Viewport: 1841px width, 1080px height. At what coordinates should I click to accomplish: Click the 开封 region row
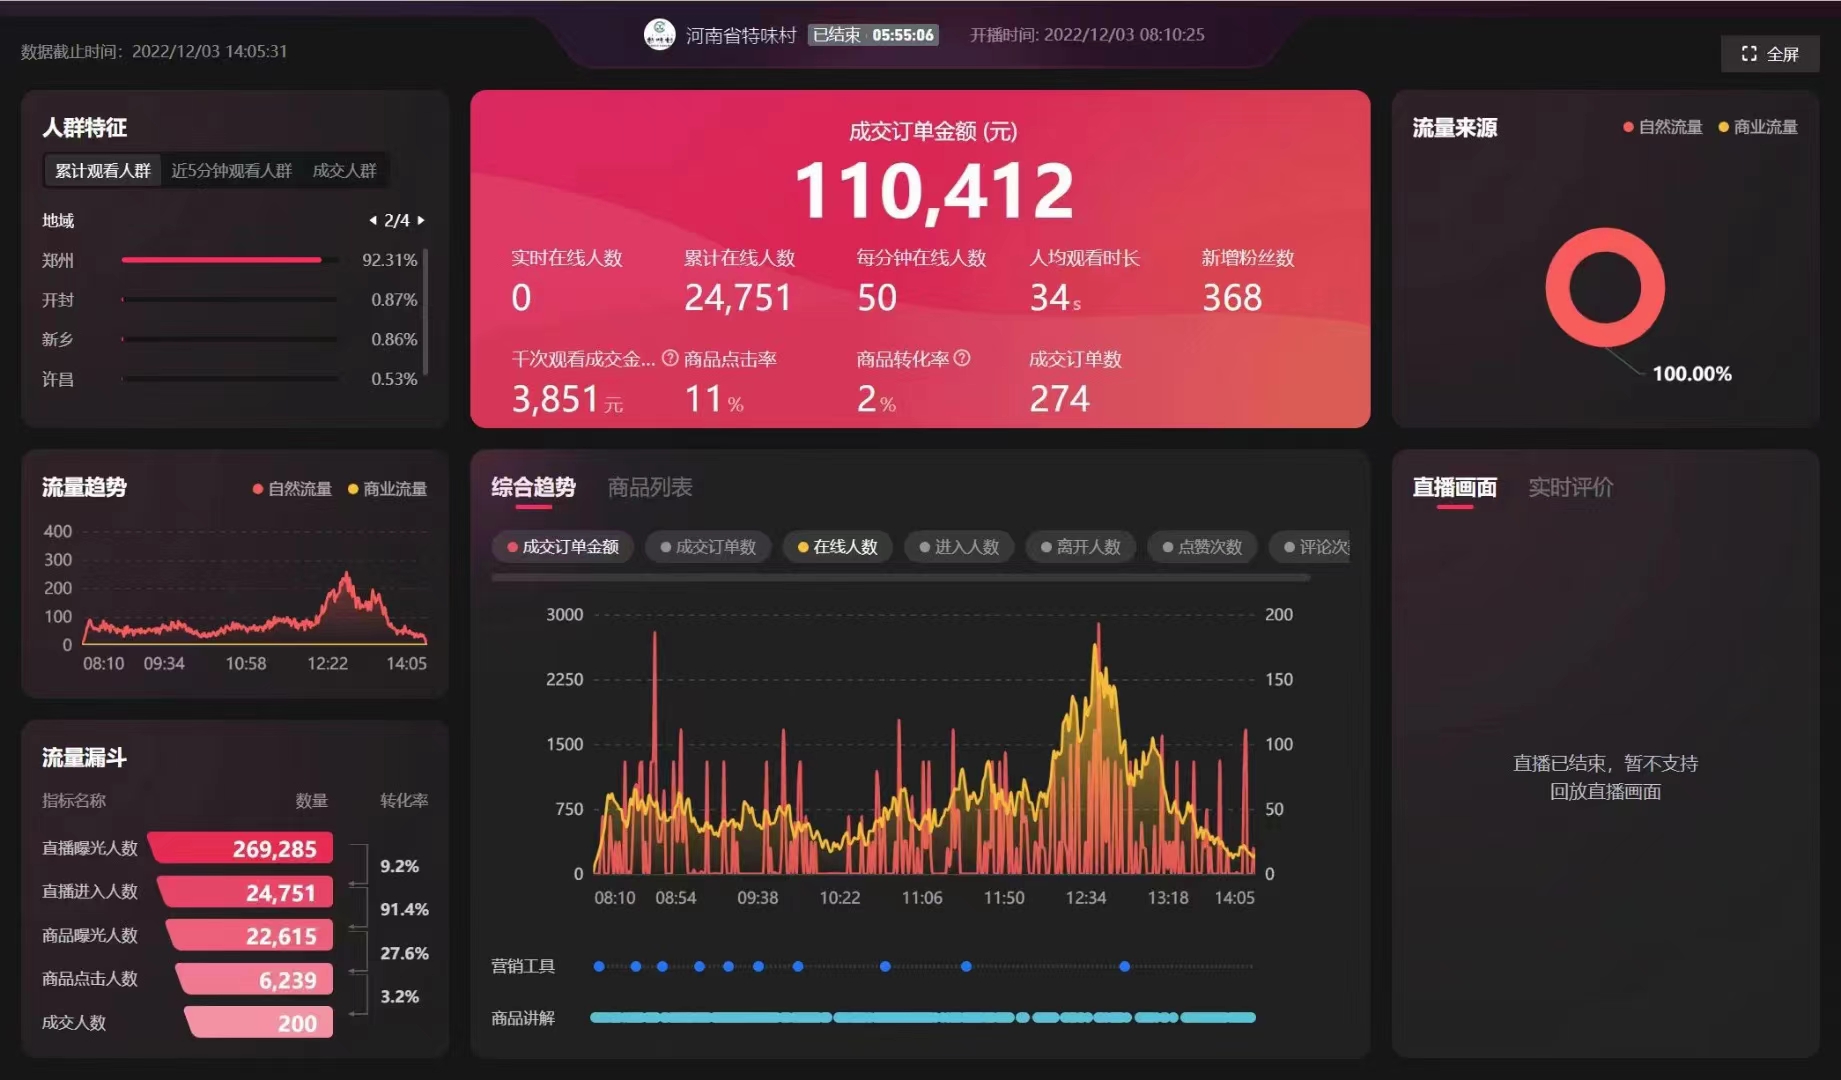point(229,300)
